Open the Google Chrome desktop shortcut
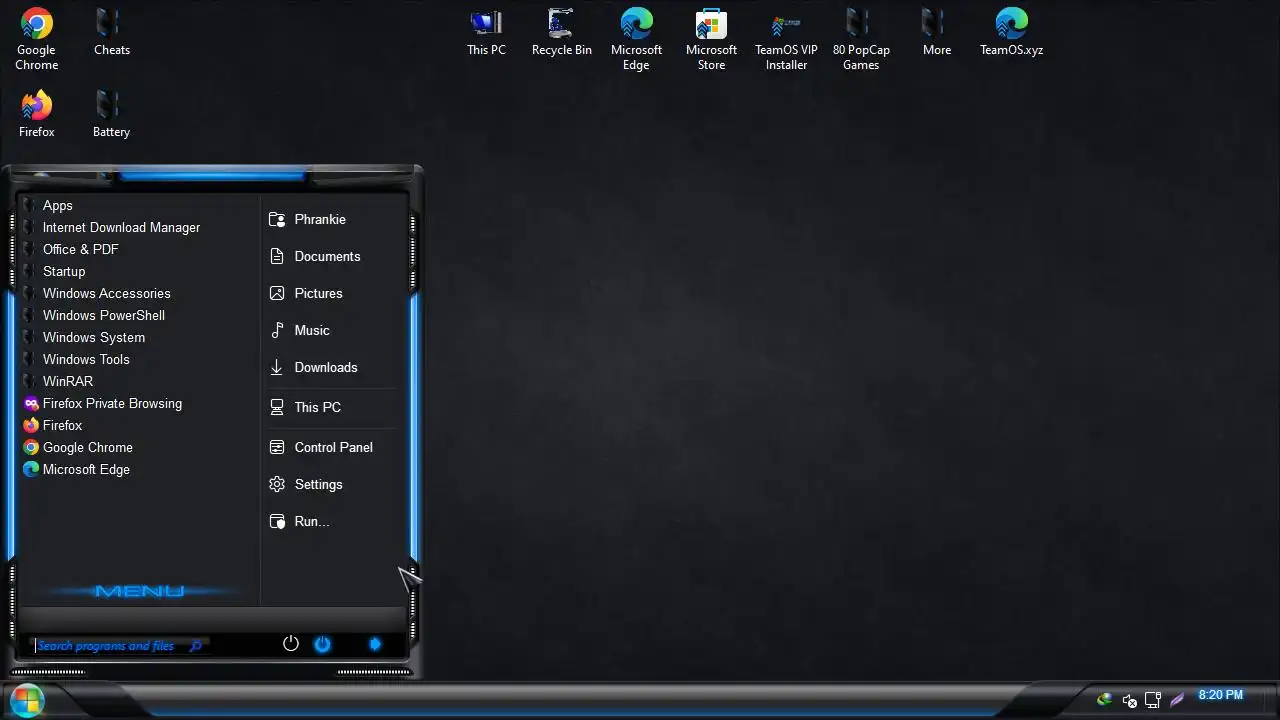1280x720 pixels. 37,40
